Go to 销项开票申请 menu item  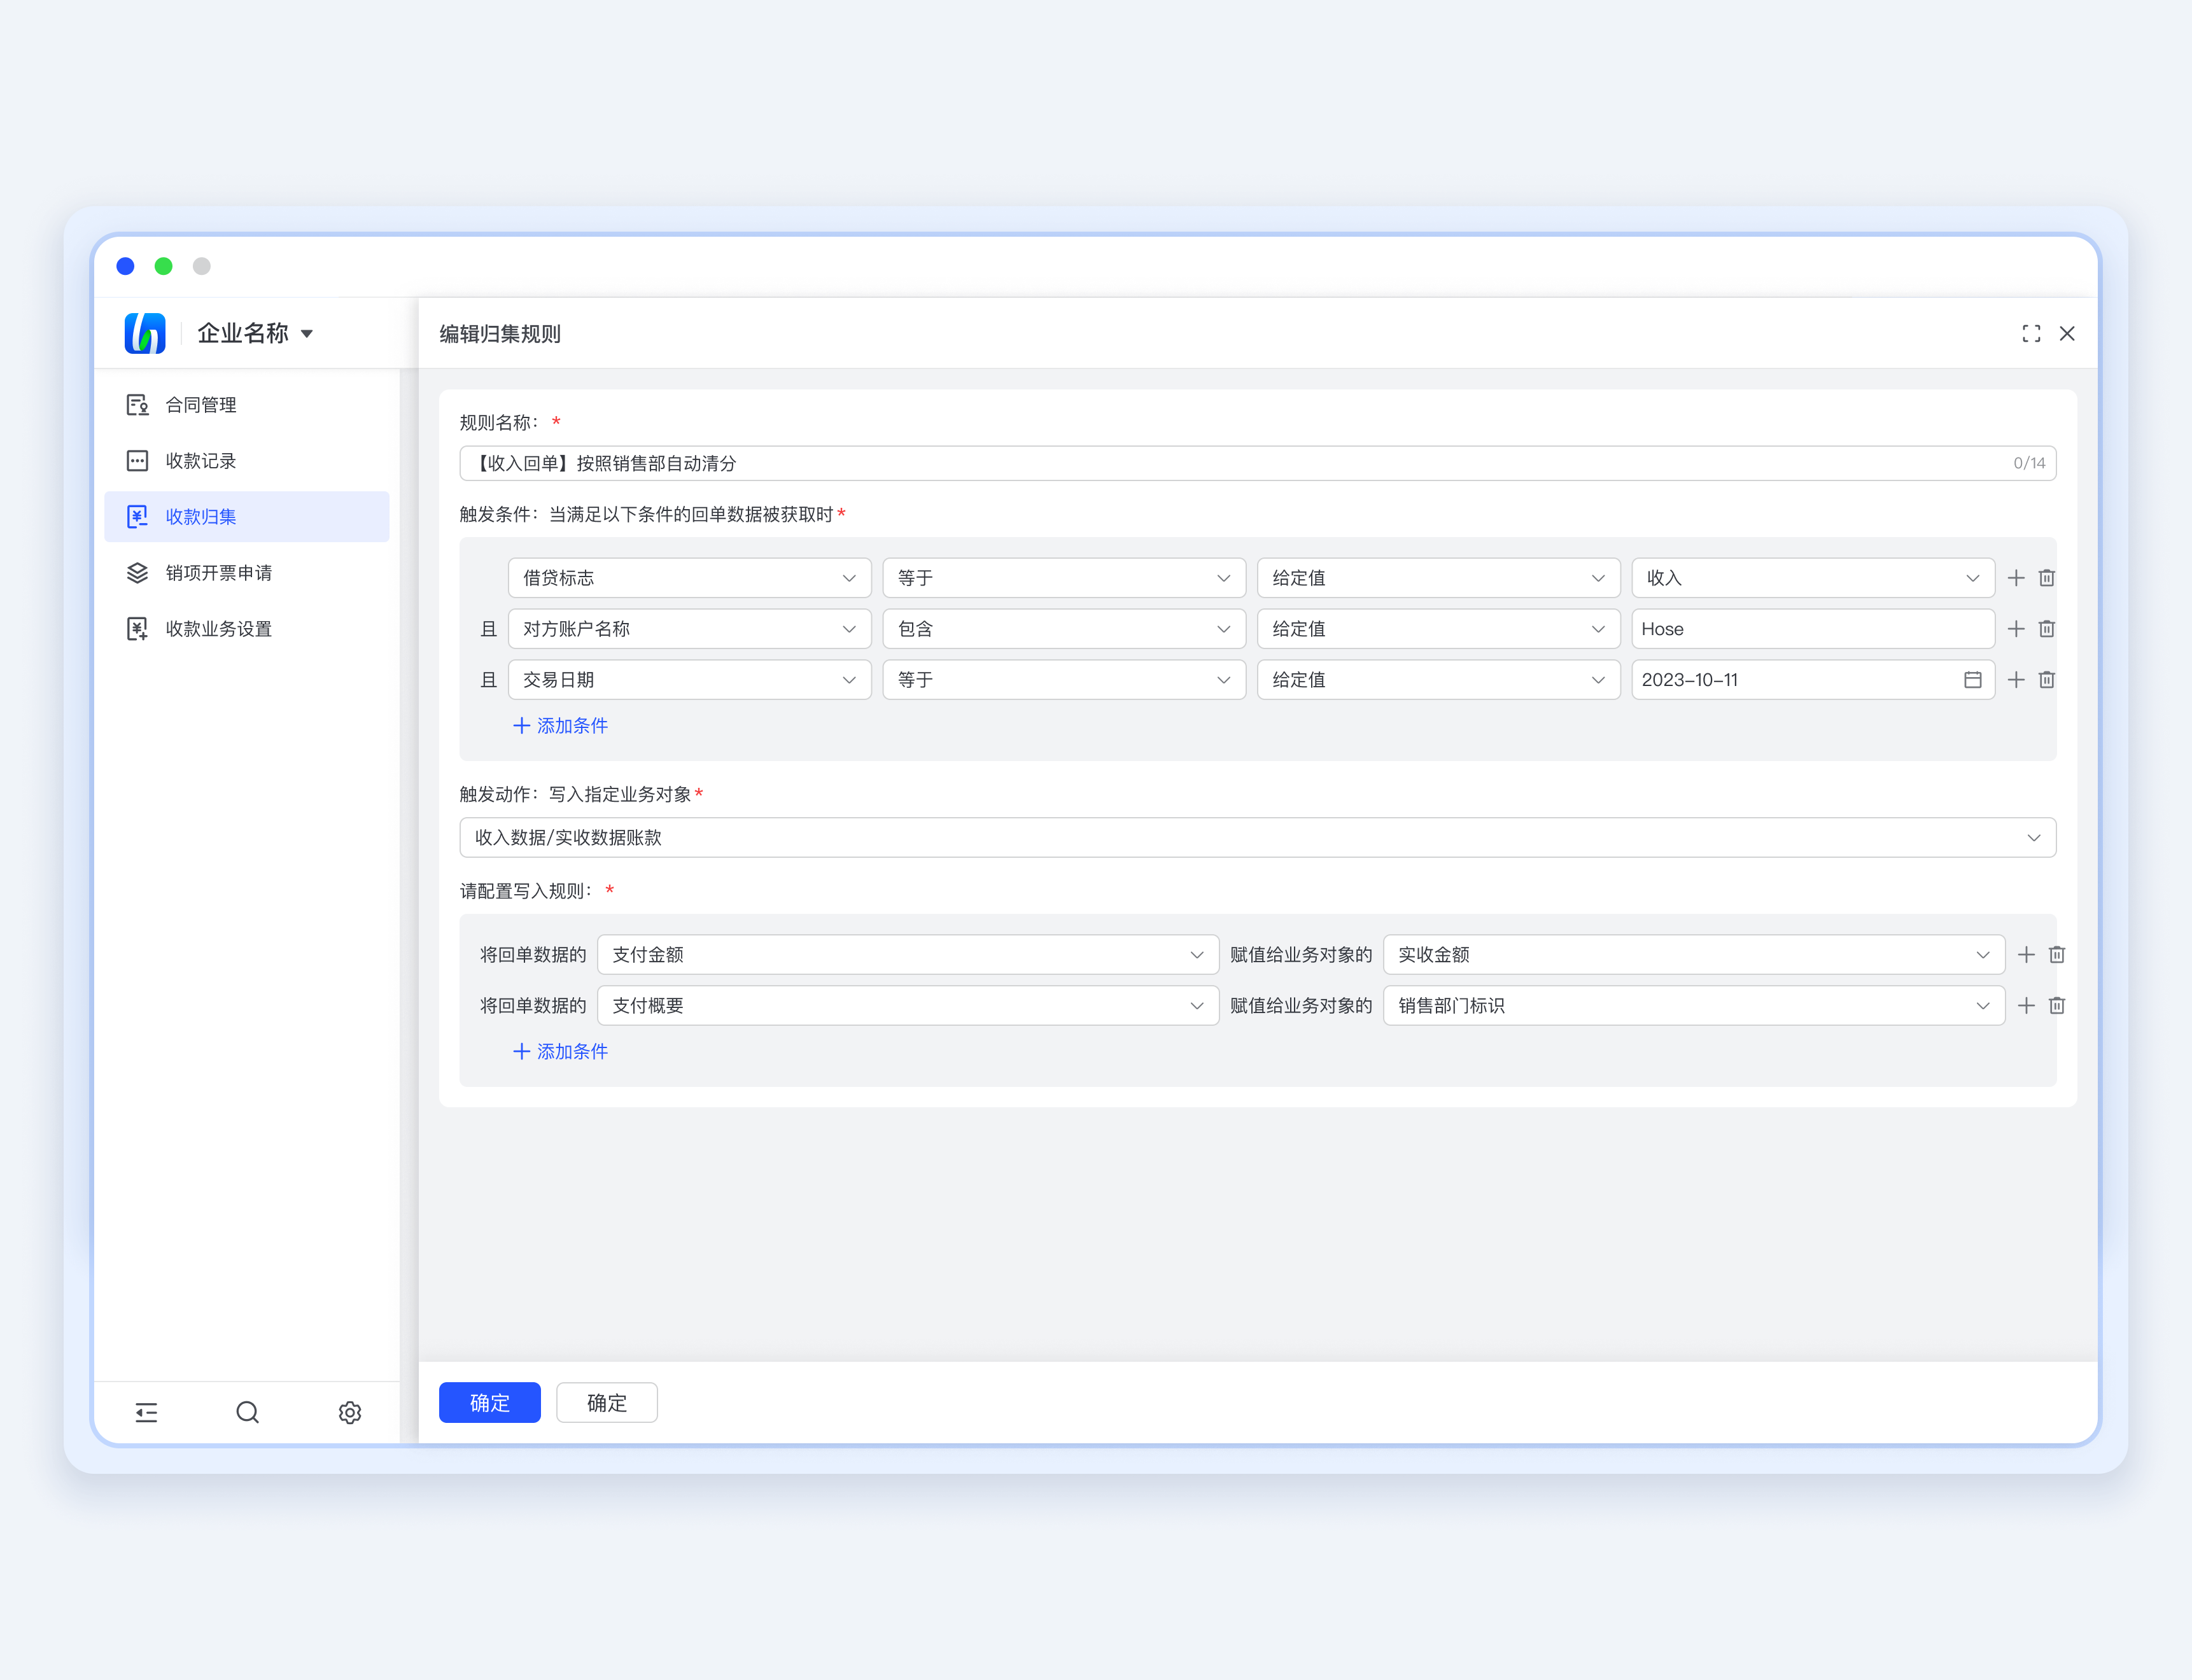click(x=218, y=573)
